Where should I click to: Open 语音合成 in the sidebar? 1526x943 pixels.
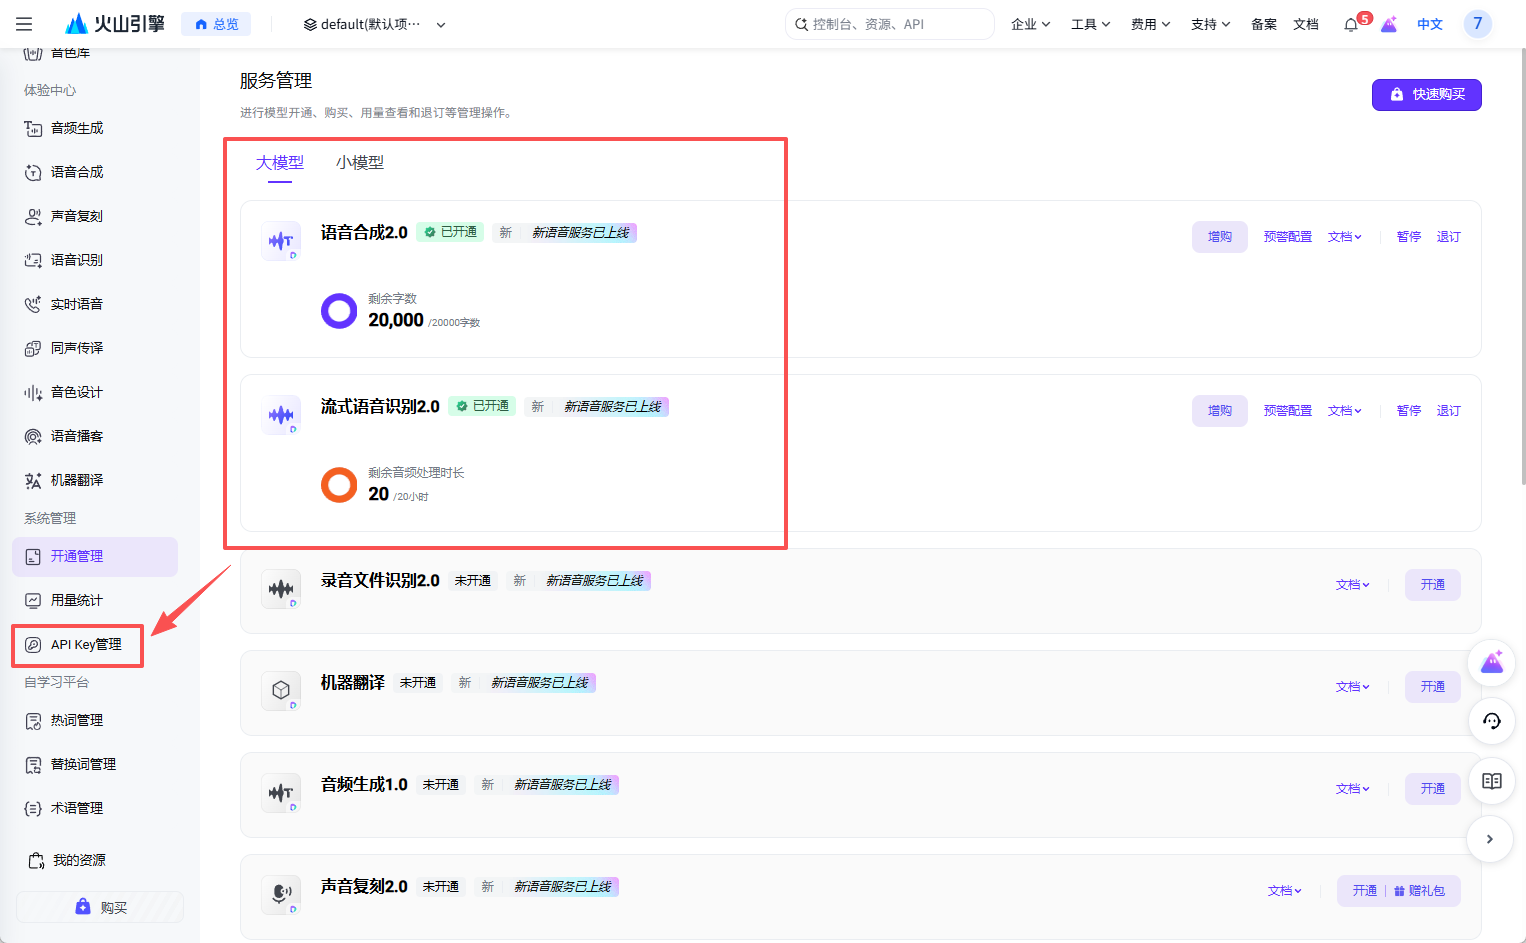tap(95, 172)
